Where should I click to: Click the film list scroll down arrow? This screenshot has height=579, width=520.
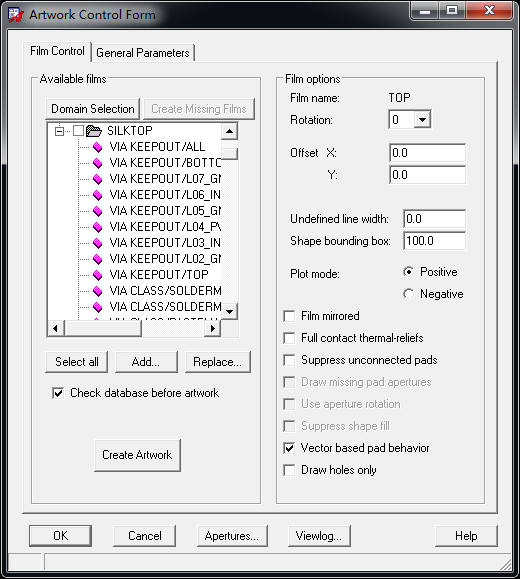pyautogui.click(x=229, y=312)
